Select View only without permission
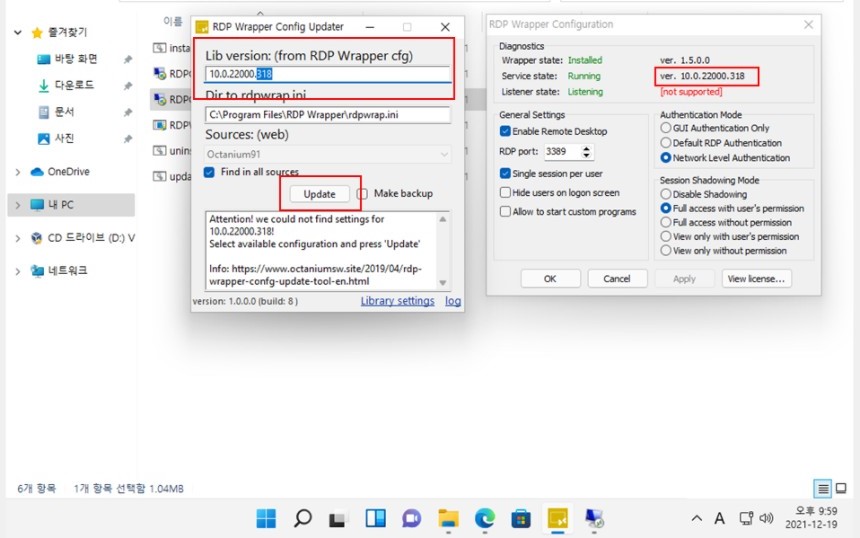860x538 pixels. (665, 251)
